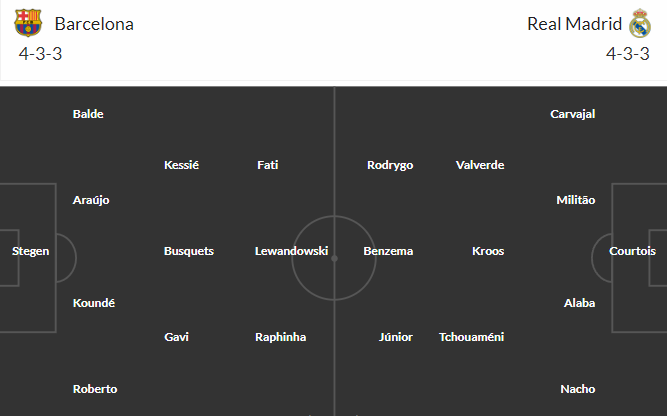
Task: Click Barcelona's 4-3-3 formation text
Action: (40, 54)
